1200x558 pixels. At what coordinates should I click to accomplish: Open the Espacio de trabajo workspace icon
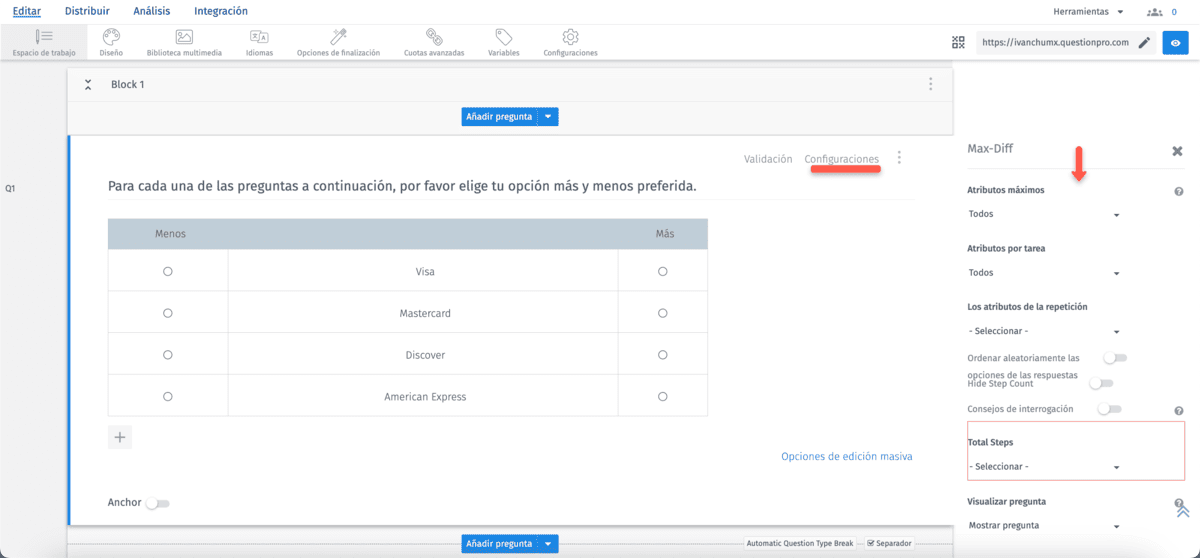43,37
